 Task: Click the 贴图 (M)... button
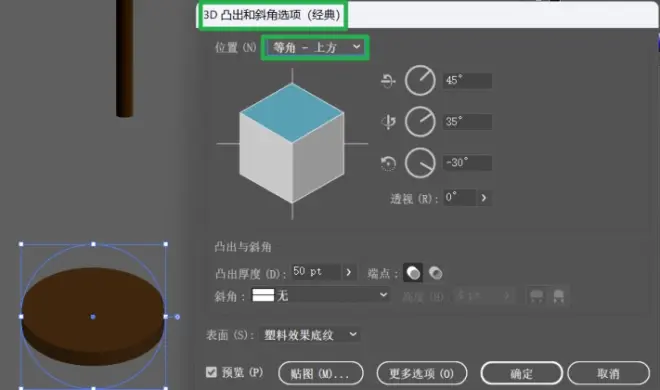[x=321, y=373]
